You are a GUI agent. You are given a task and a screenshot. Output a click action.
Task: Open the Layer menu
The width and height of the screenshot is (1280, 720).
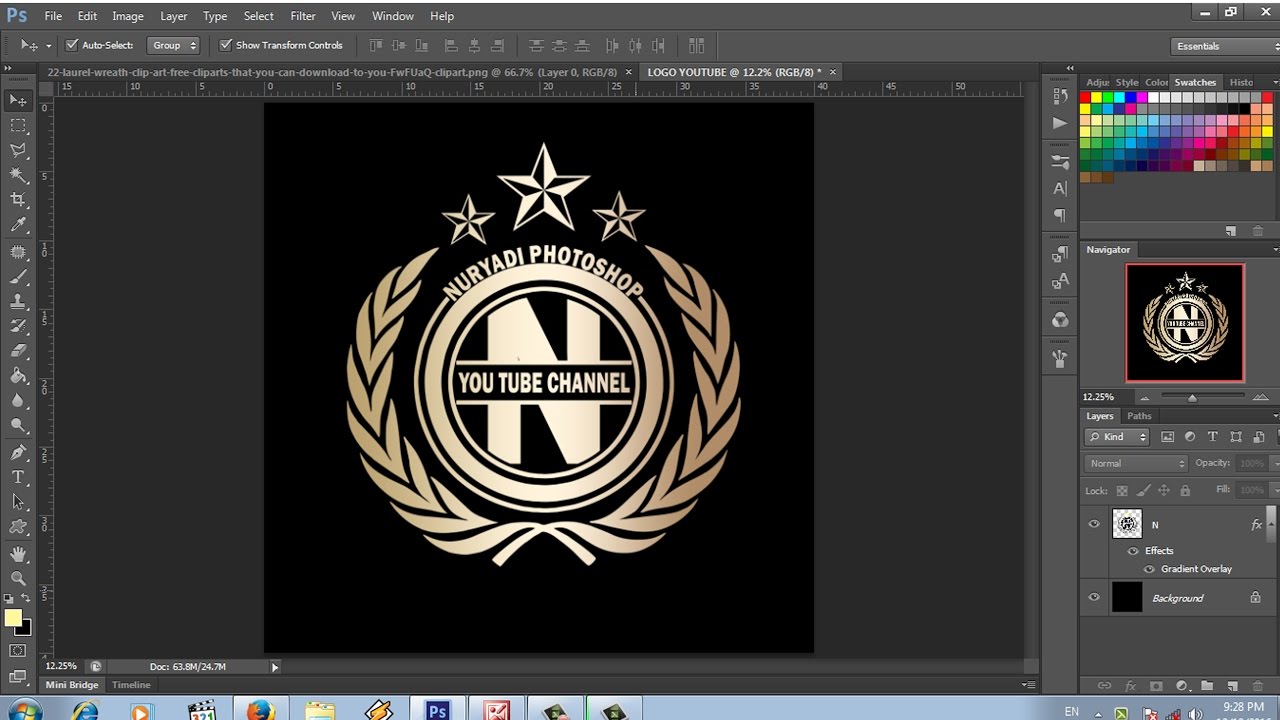[x=174, y=16]
